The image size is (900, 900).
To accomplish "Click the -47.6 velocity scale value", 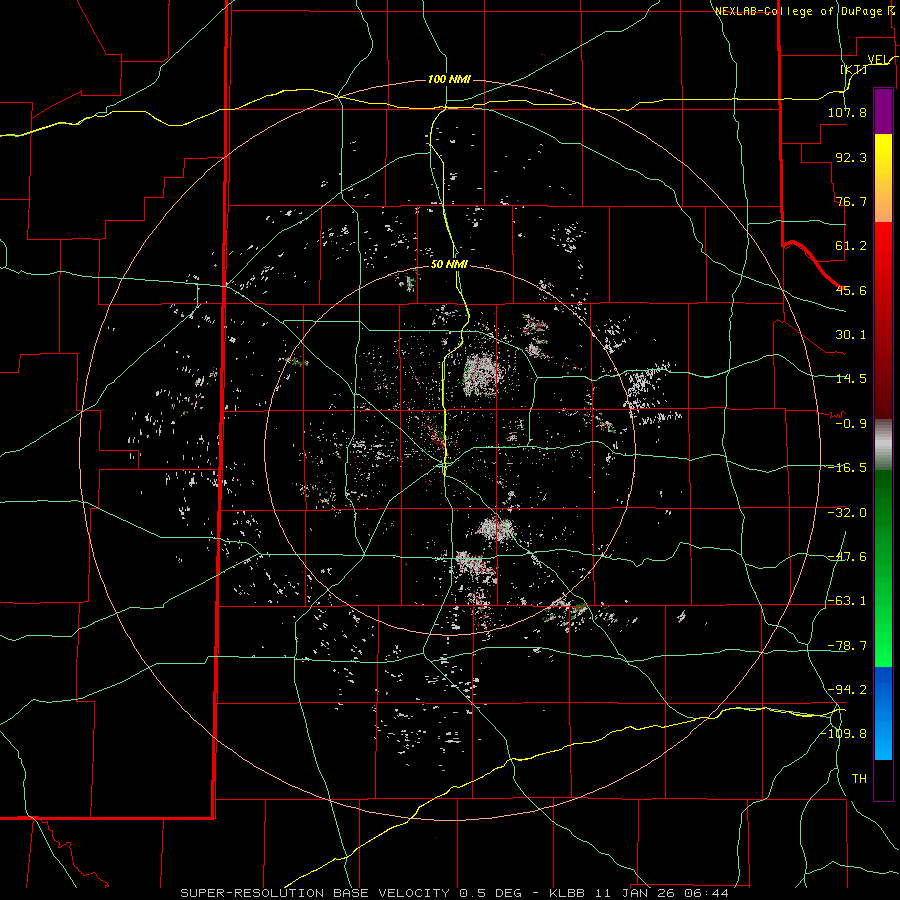I will (x=847, y=557).
